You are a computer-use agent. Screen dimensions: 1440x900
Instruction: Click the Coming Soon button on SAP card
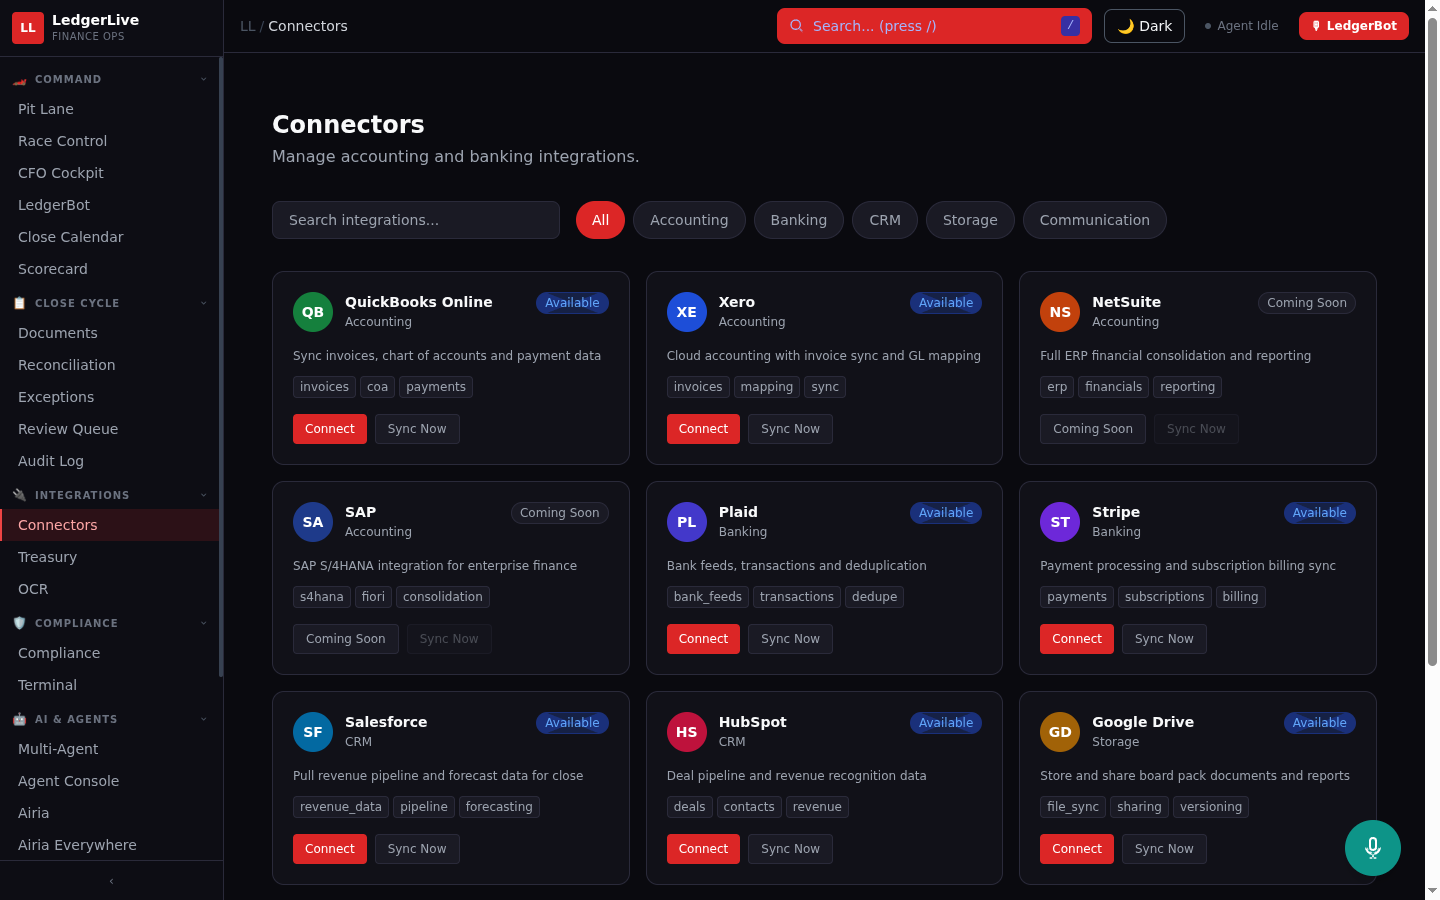tap(346, 639)
